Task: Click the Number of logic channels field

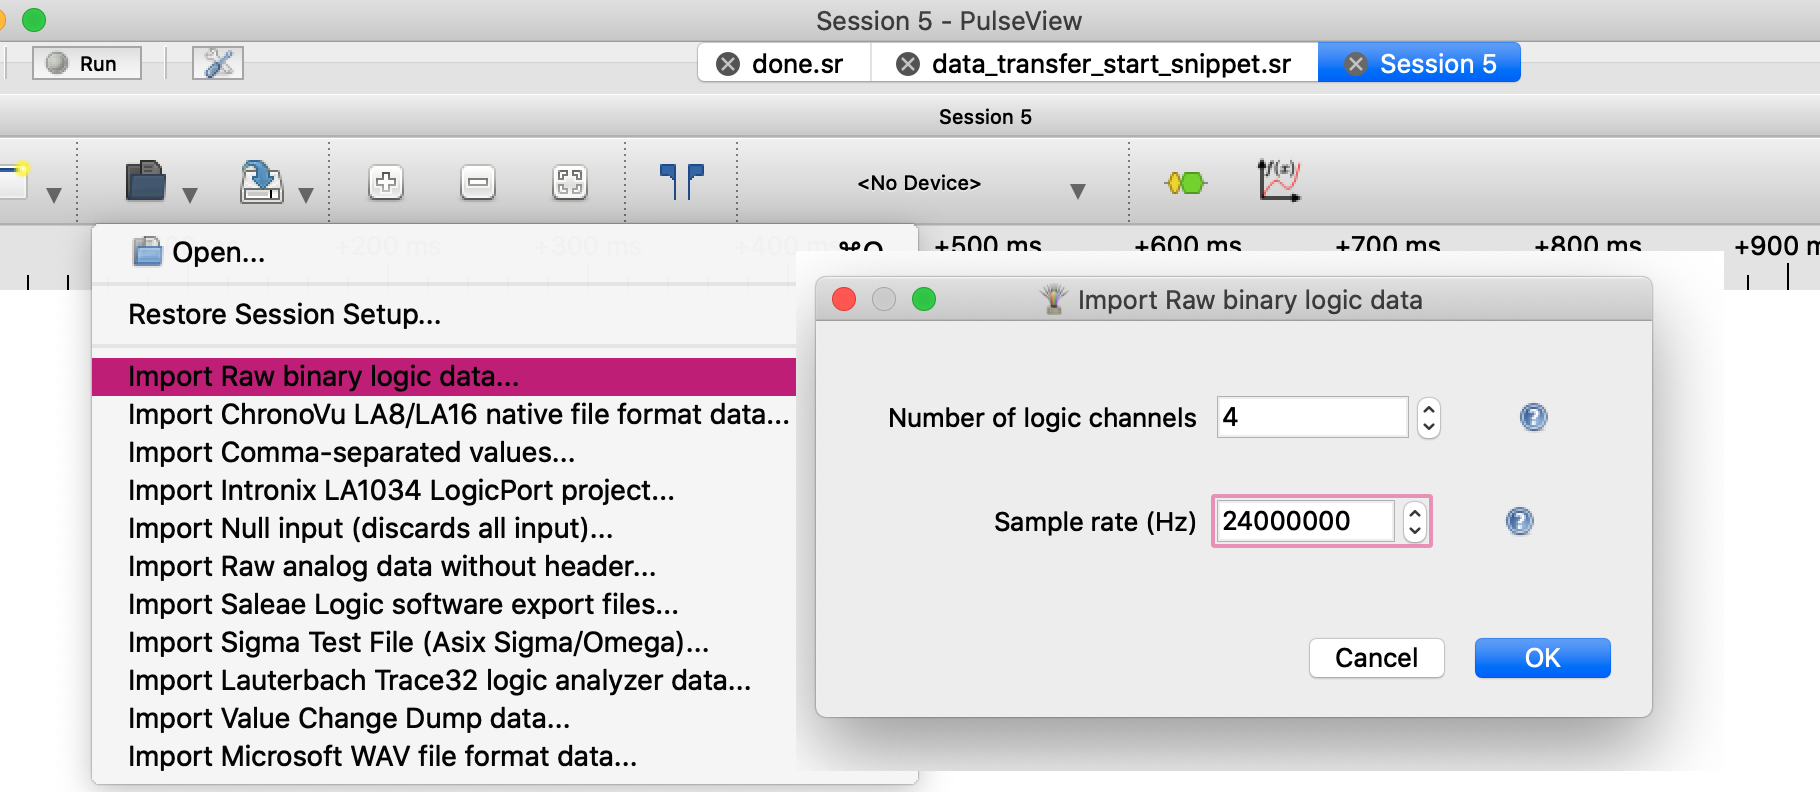Action: pyautogui.click(x=1312, y=417)
